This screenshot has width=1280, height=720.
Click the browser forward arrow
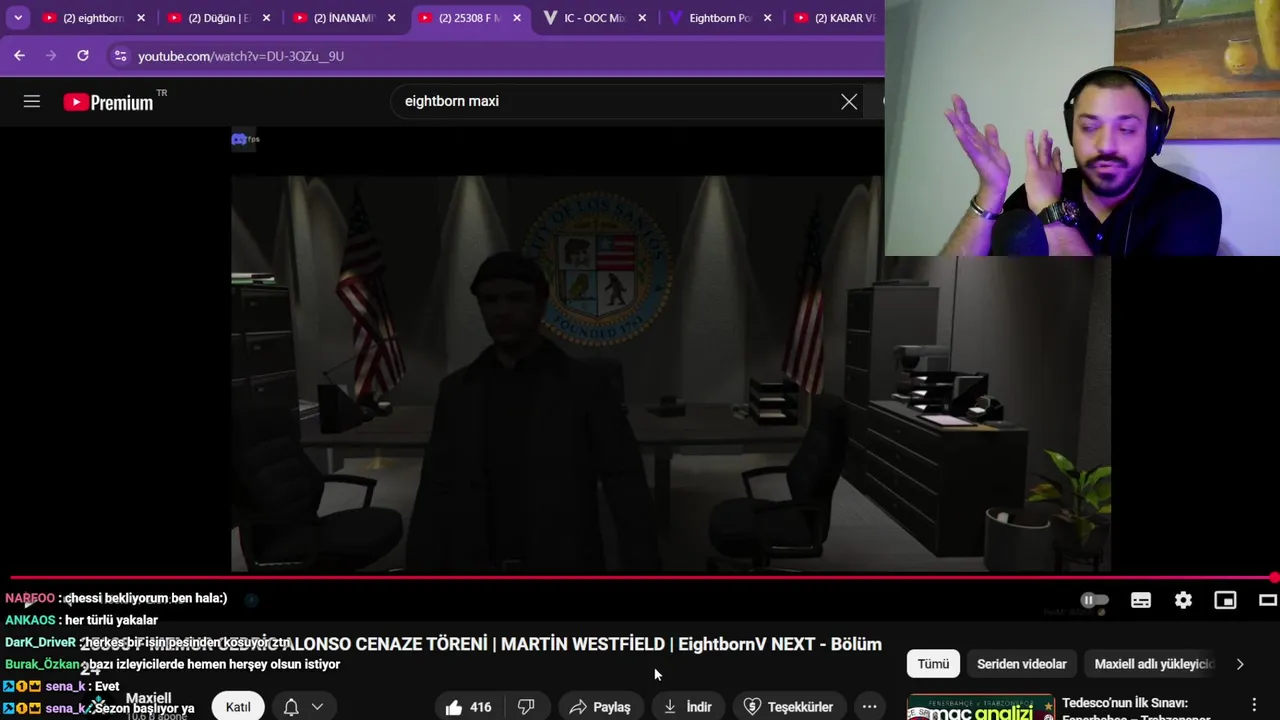click(51, 56)
